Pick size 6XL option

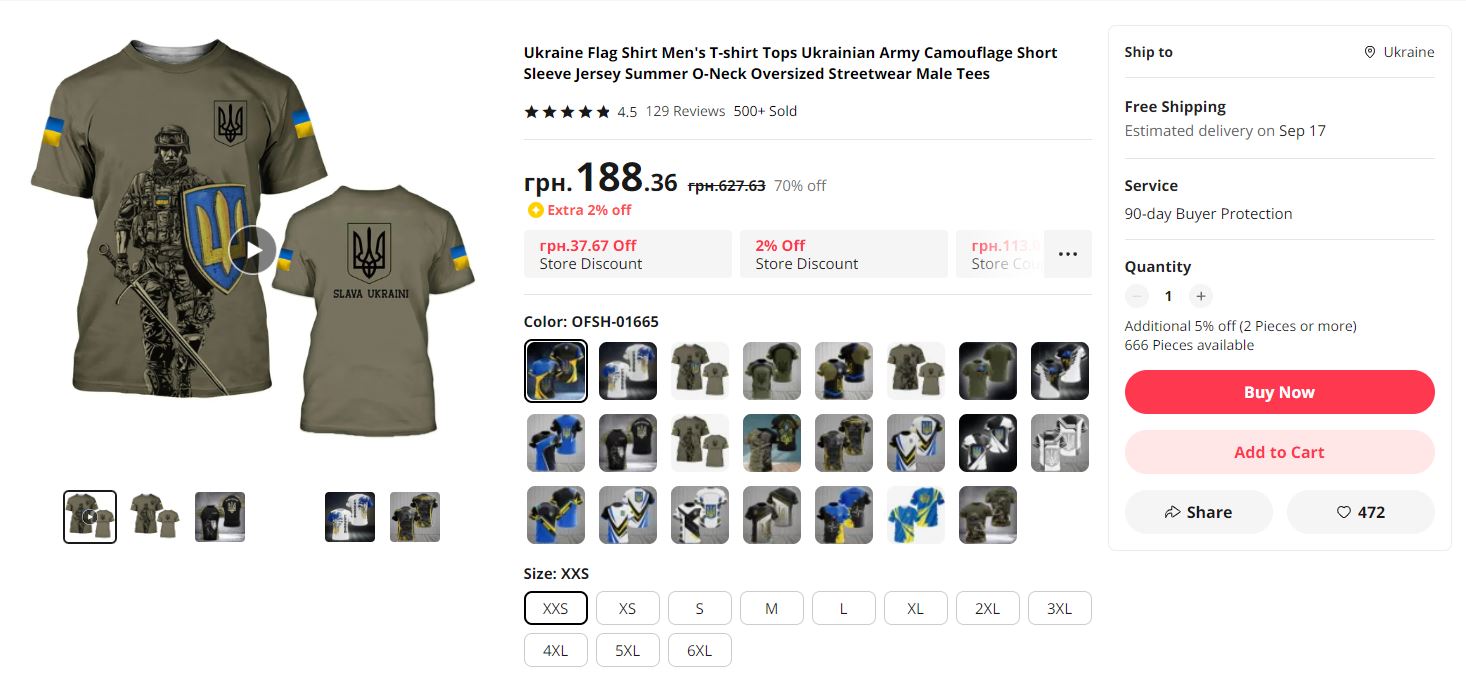pos(699,650)
